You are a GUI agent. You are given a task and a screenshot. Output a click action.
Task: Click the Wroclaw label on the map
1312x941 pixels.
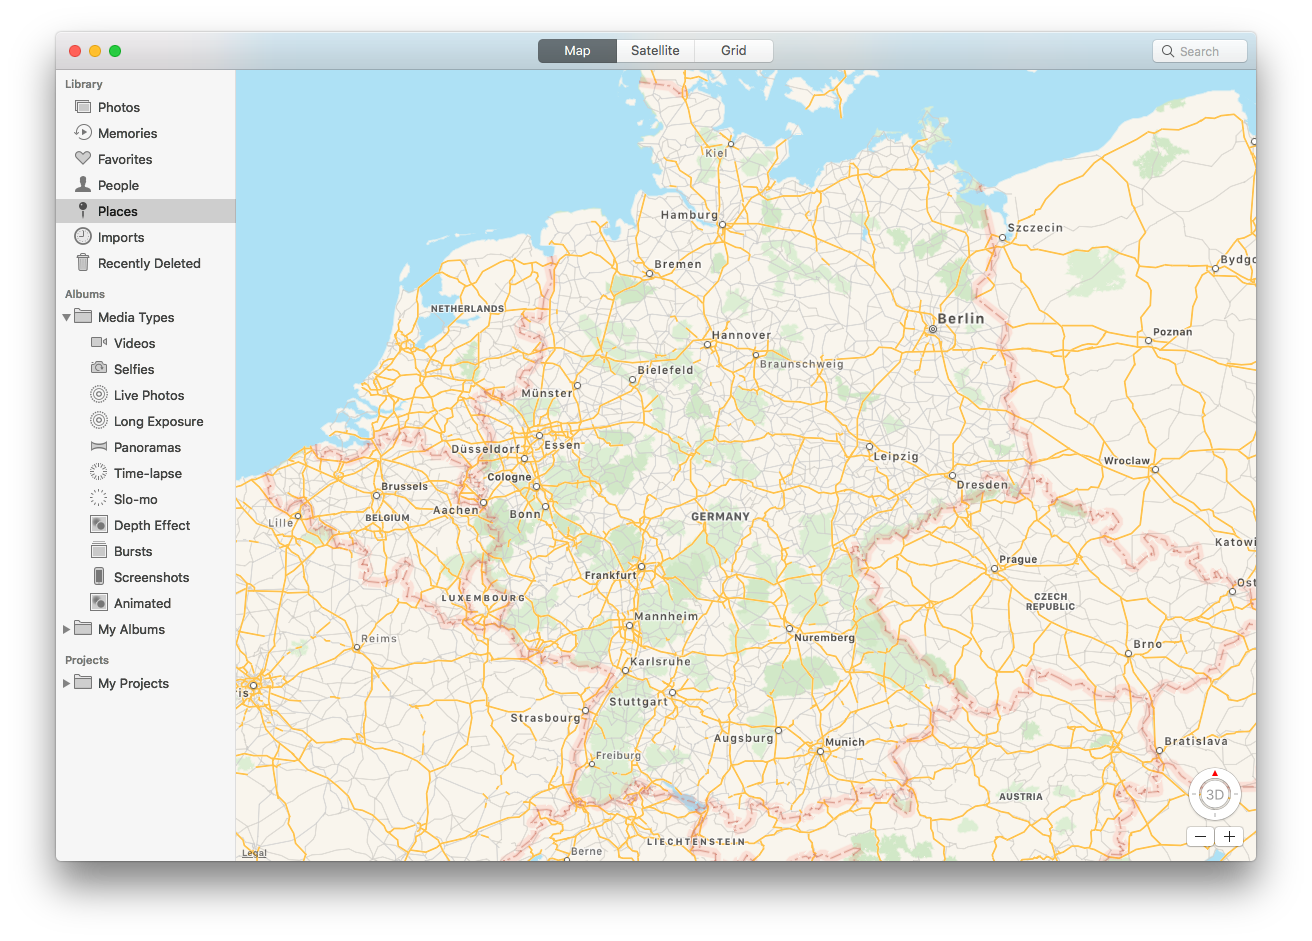[1126, 461]
